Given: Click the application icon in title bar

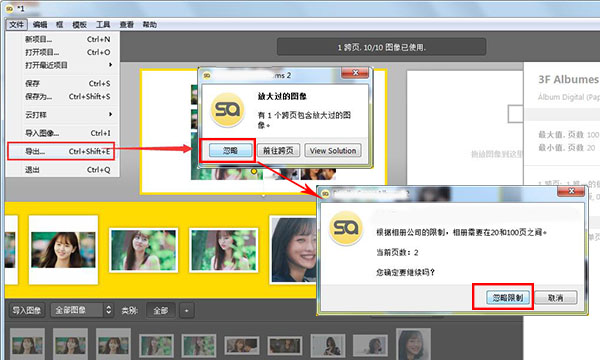Looking at the screenshot, I should [9, 8].
